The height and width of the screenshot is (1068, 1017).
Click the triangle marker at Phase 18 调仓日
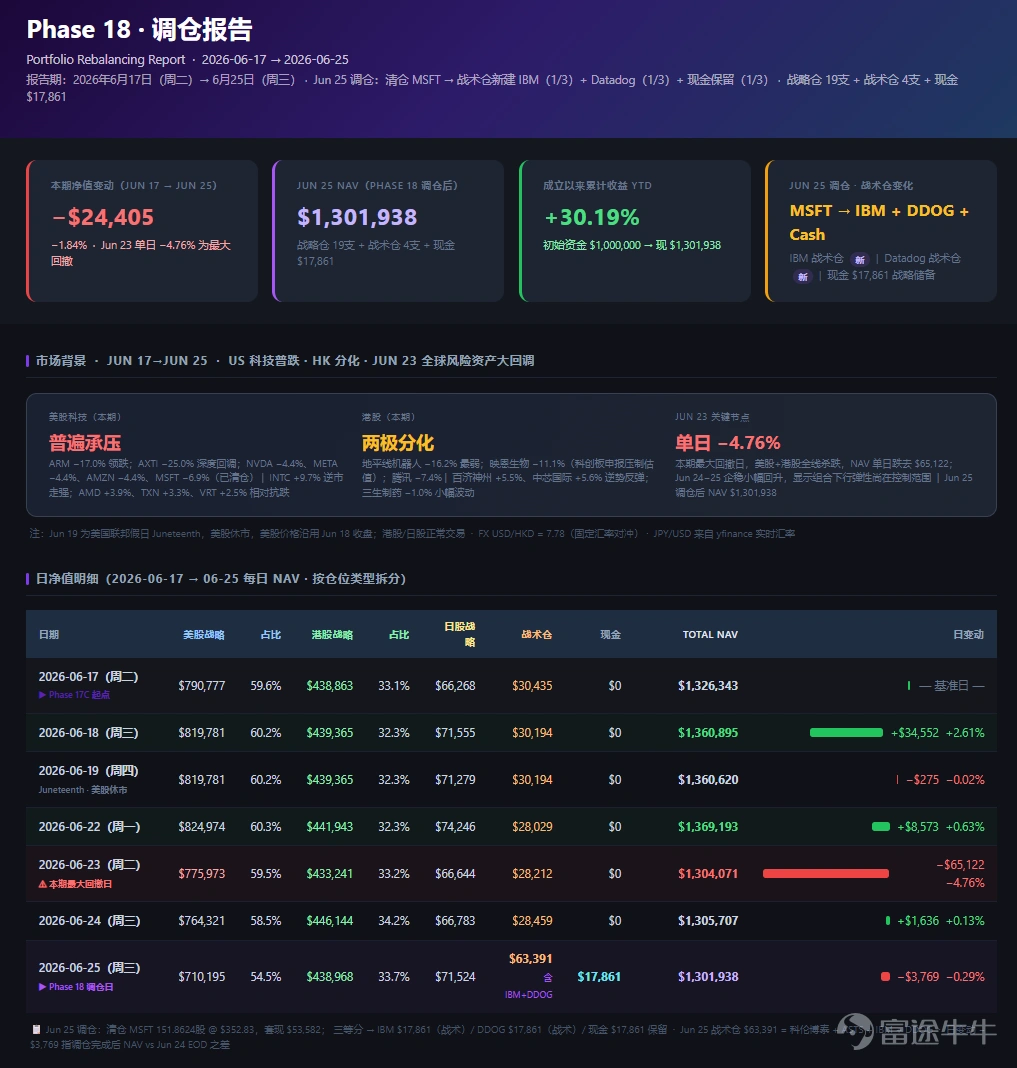(42, 987)
